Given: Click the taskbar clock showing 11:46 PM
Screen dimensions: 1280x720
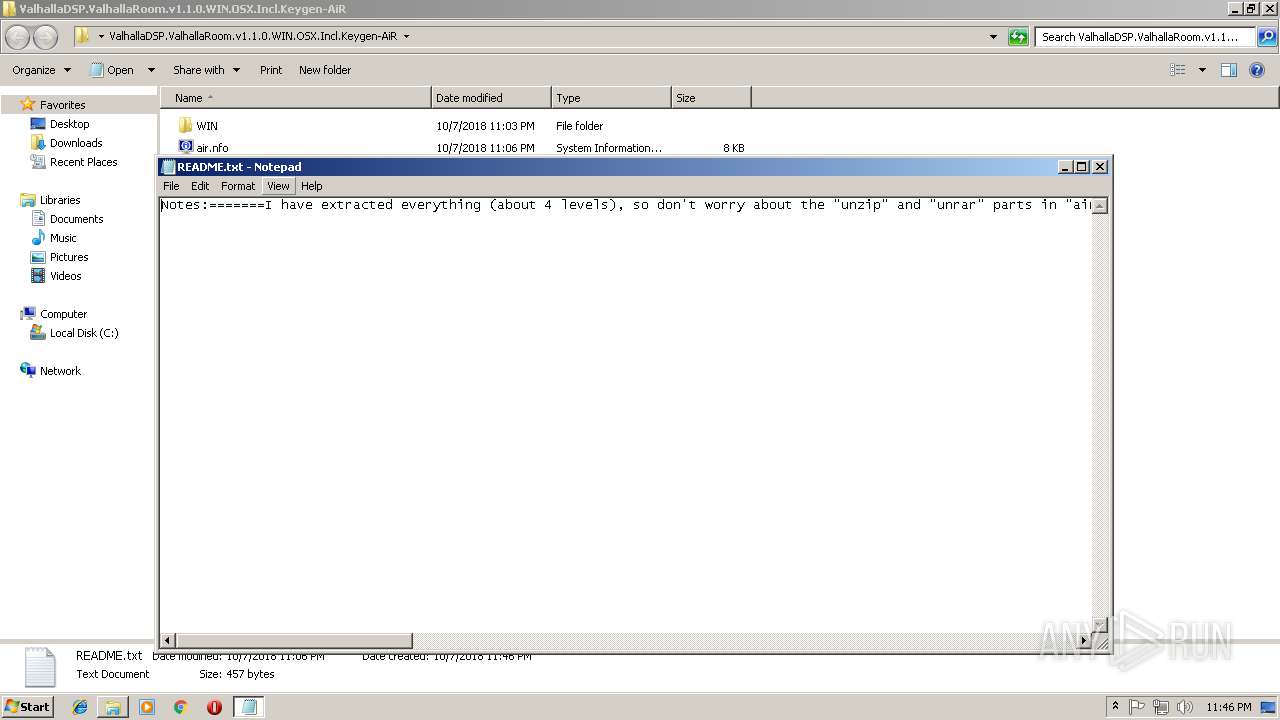Looking at the screenshot, I should [x=1229, y=707].
